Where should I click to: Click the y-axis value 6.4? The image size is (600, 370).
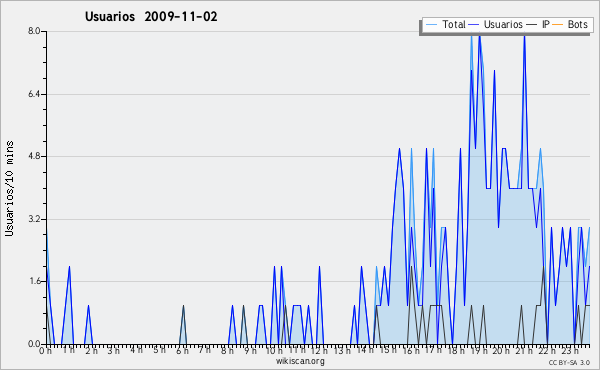coord(34,94)
